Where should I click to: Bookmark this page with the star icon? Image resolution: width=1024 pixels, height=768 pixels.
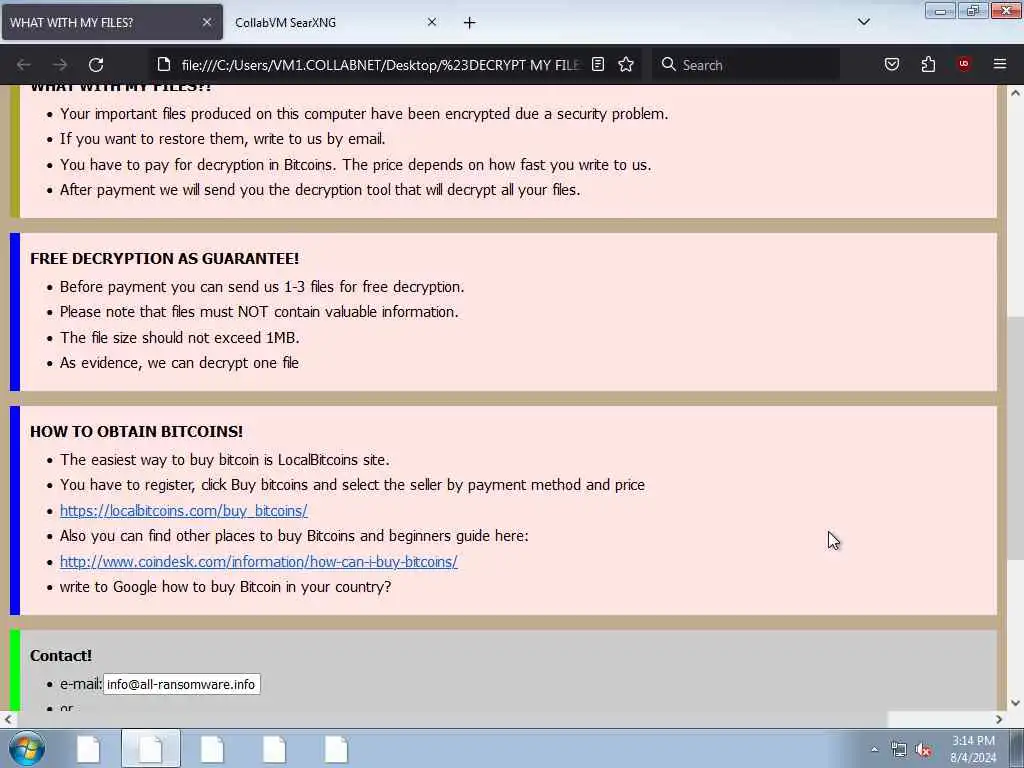coord(626,65)
